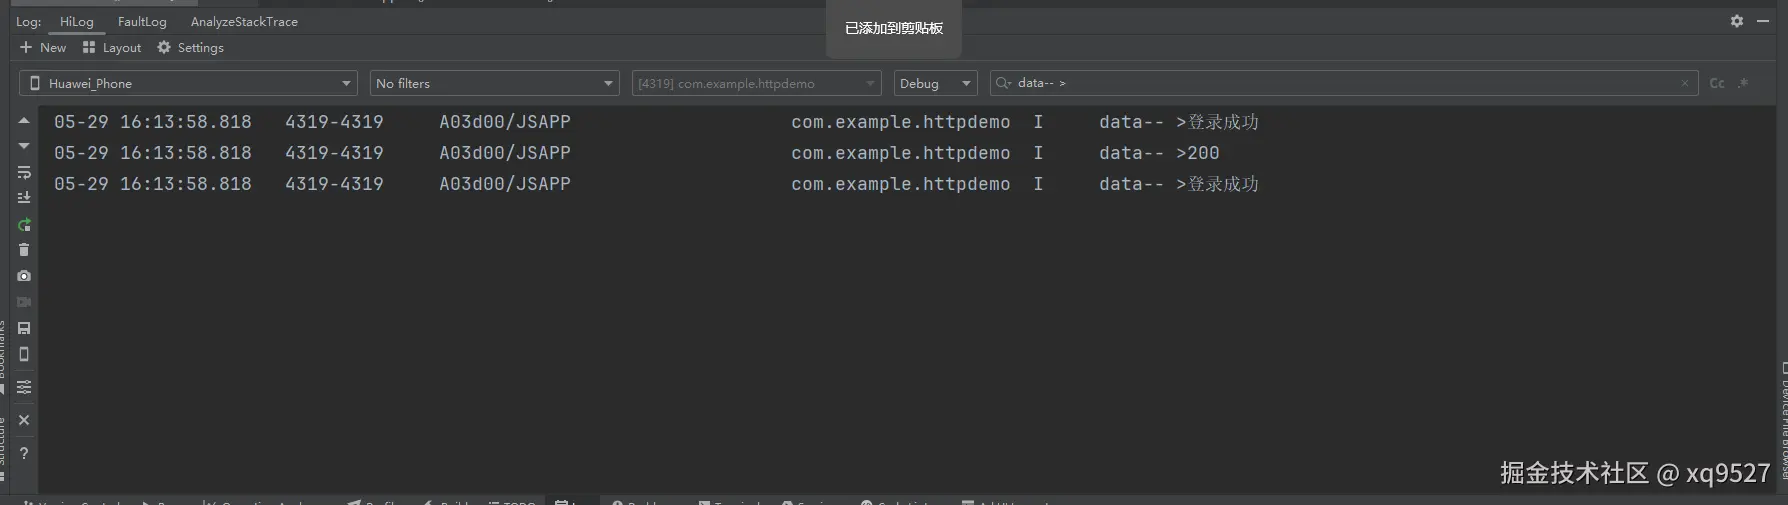Open log panel gear options

pyautogui.click(x=1737, y=21)
